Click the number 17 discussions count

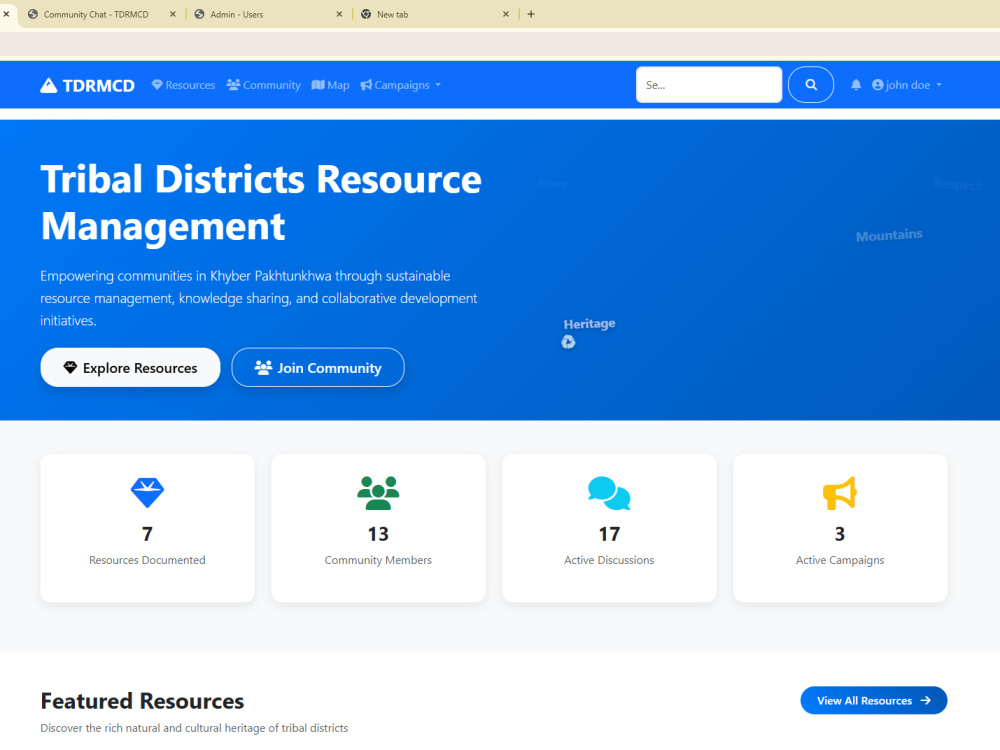click(x=609, y=534)
